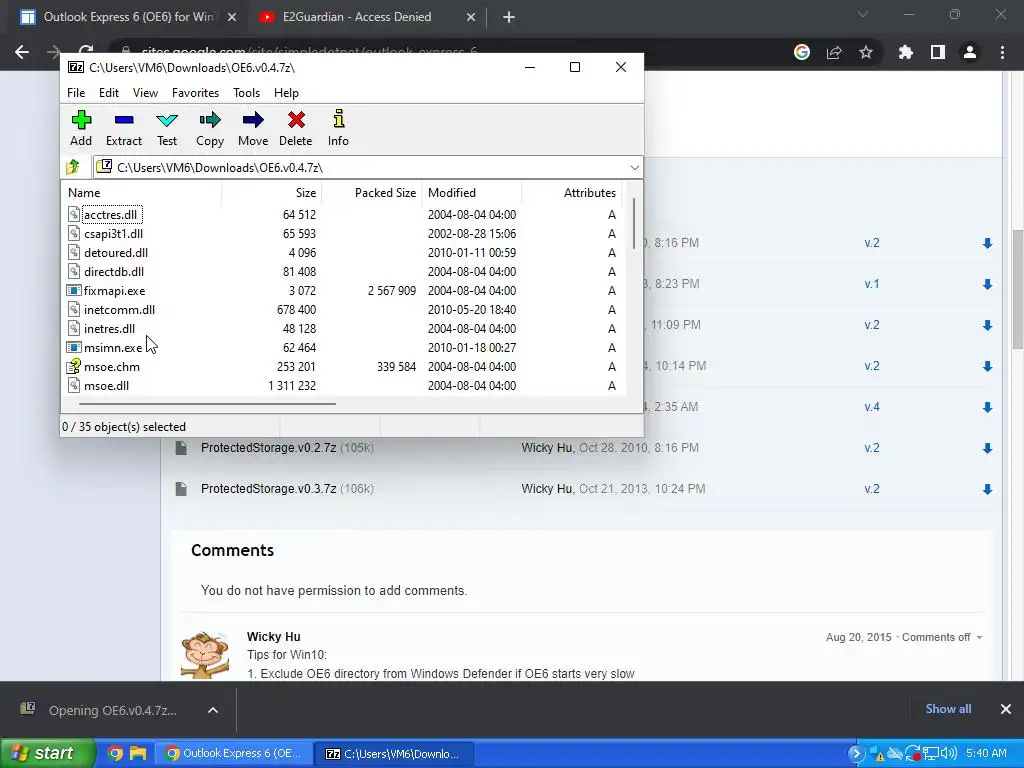
Task: Sort by Modified column header
Action: (x=472, y=193)
